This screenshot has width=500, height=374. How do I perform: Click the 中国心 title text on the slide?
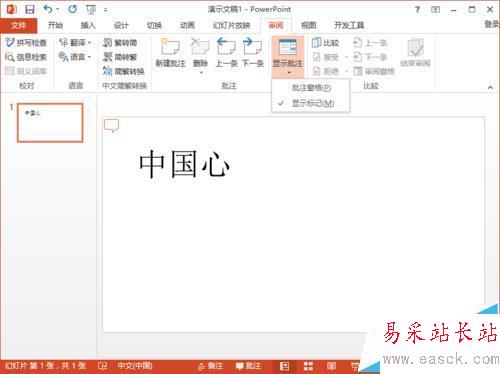(x=184, y=164)
